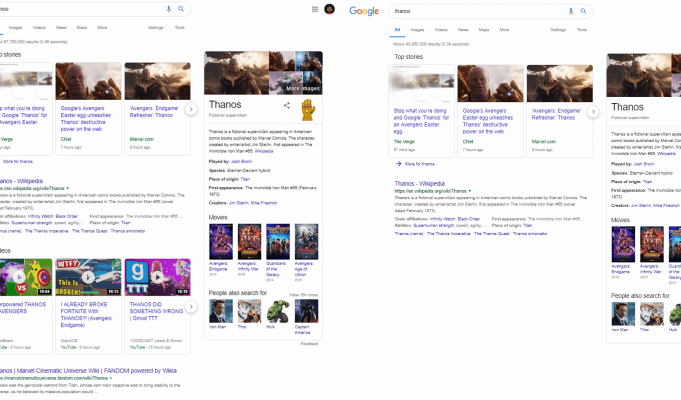Image resolution: width=681 pixels, height=400 pixels.
Task: Select Iron Man thumbnail in left panel
Action: (221, 311)
